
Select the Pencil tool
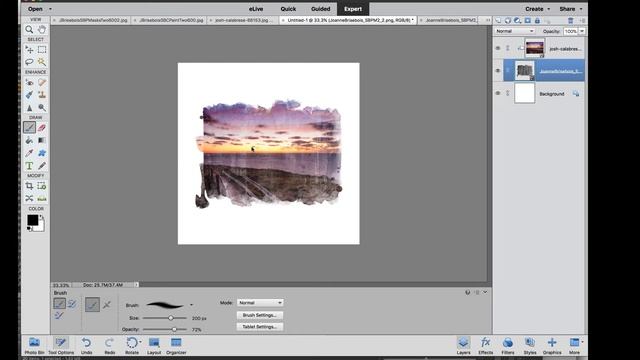coord(42,166)
